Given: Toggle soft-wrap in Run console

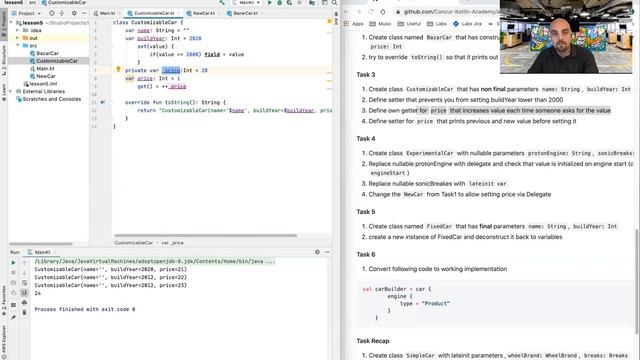Looking at the screenshot, I should coord(24,283).
